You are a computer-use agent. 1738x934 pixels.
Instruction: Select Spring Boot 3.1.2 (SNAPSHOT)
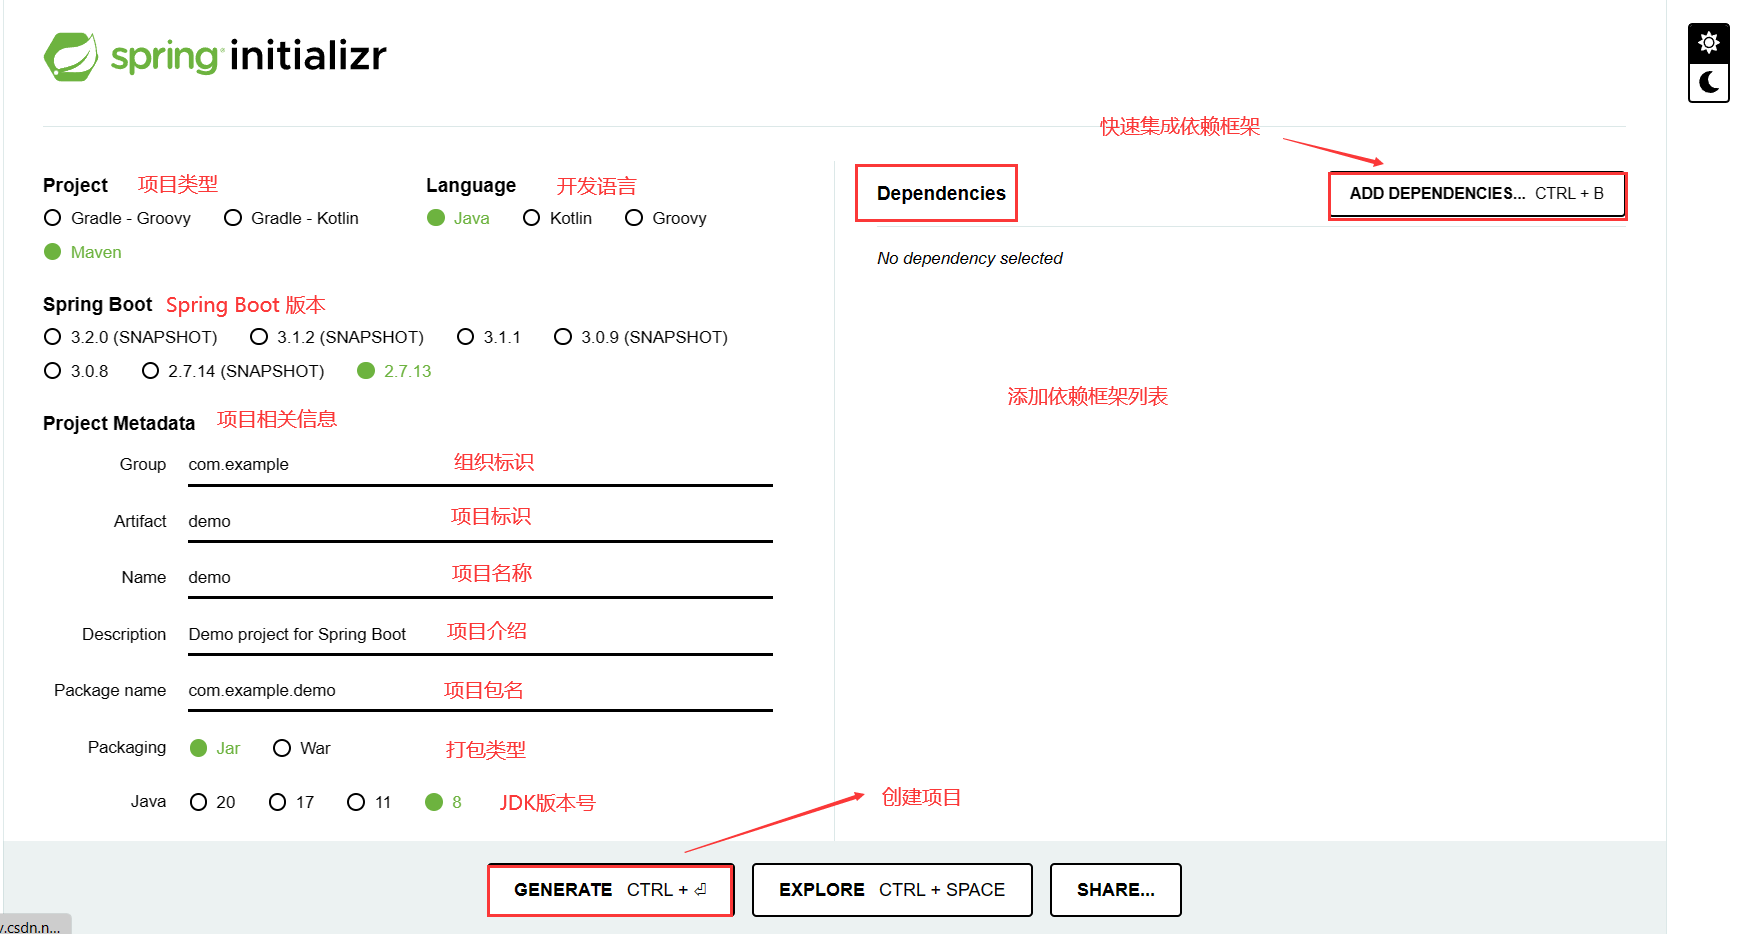pyautogui.click(x=337, y=337)
